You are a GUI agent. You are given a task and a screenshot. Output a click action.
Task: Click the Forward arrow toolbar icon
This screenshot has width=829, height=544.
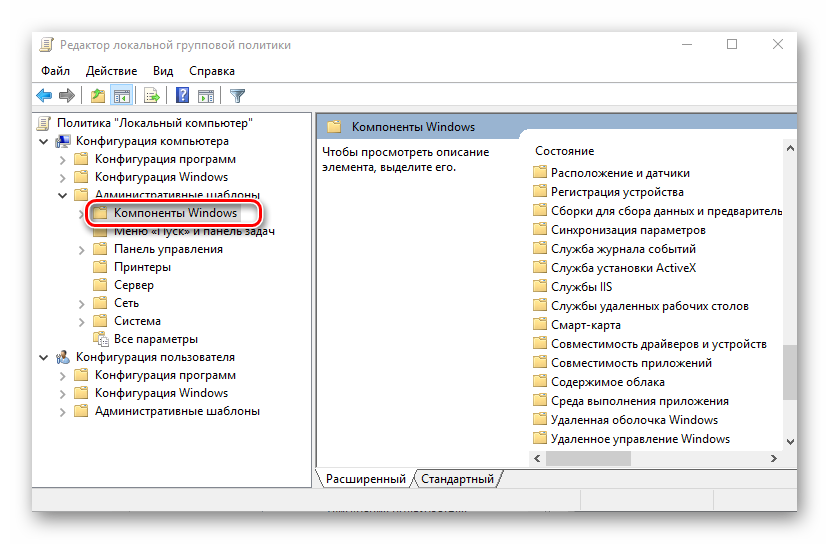tap(67, 96)
